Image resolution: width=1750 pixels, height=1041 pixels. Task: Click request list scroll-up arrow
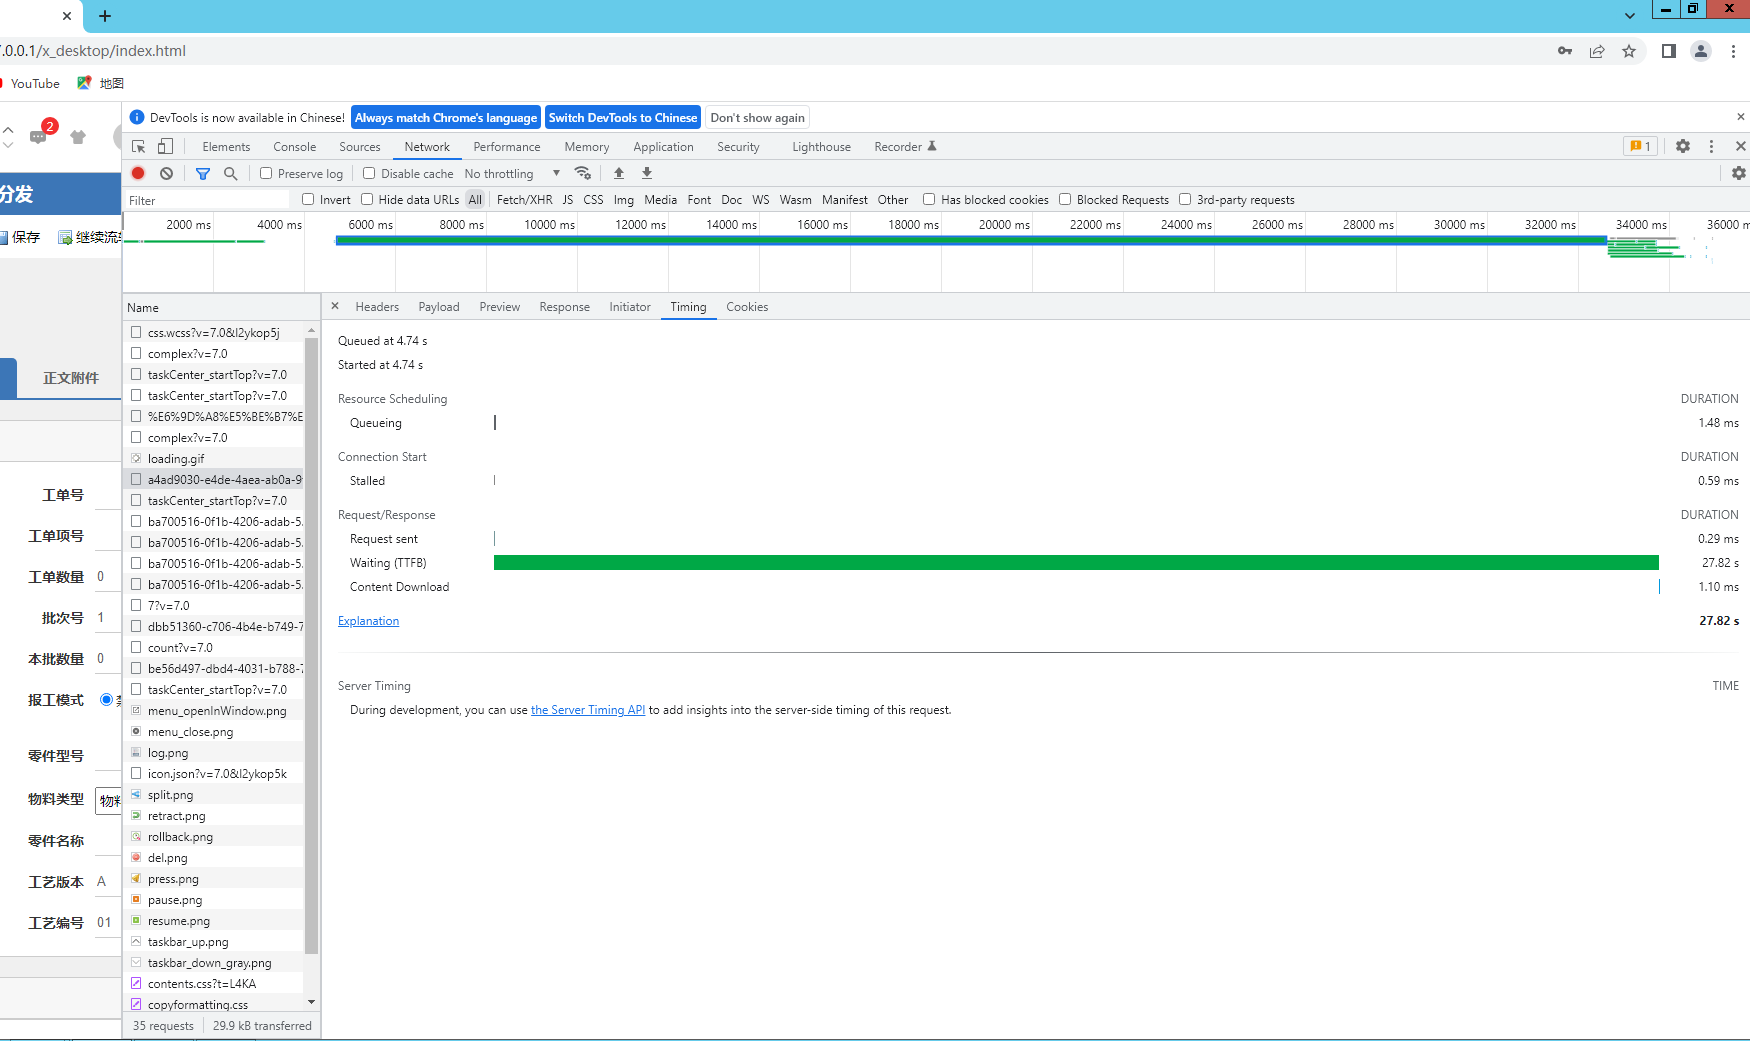pyautogui.click(x=312, y=330)
